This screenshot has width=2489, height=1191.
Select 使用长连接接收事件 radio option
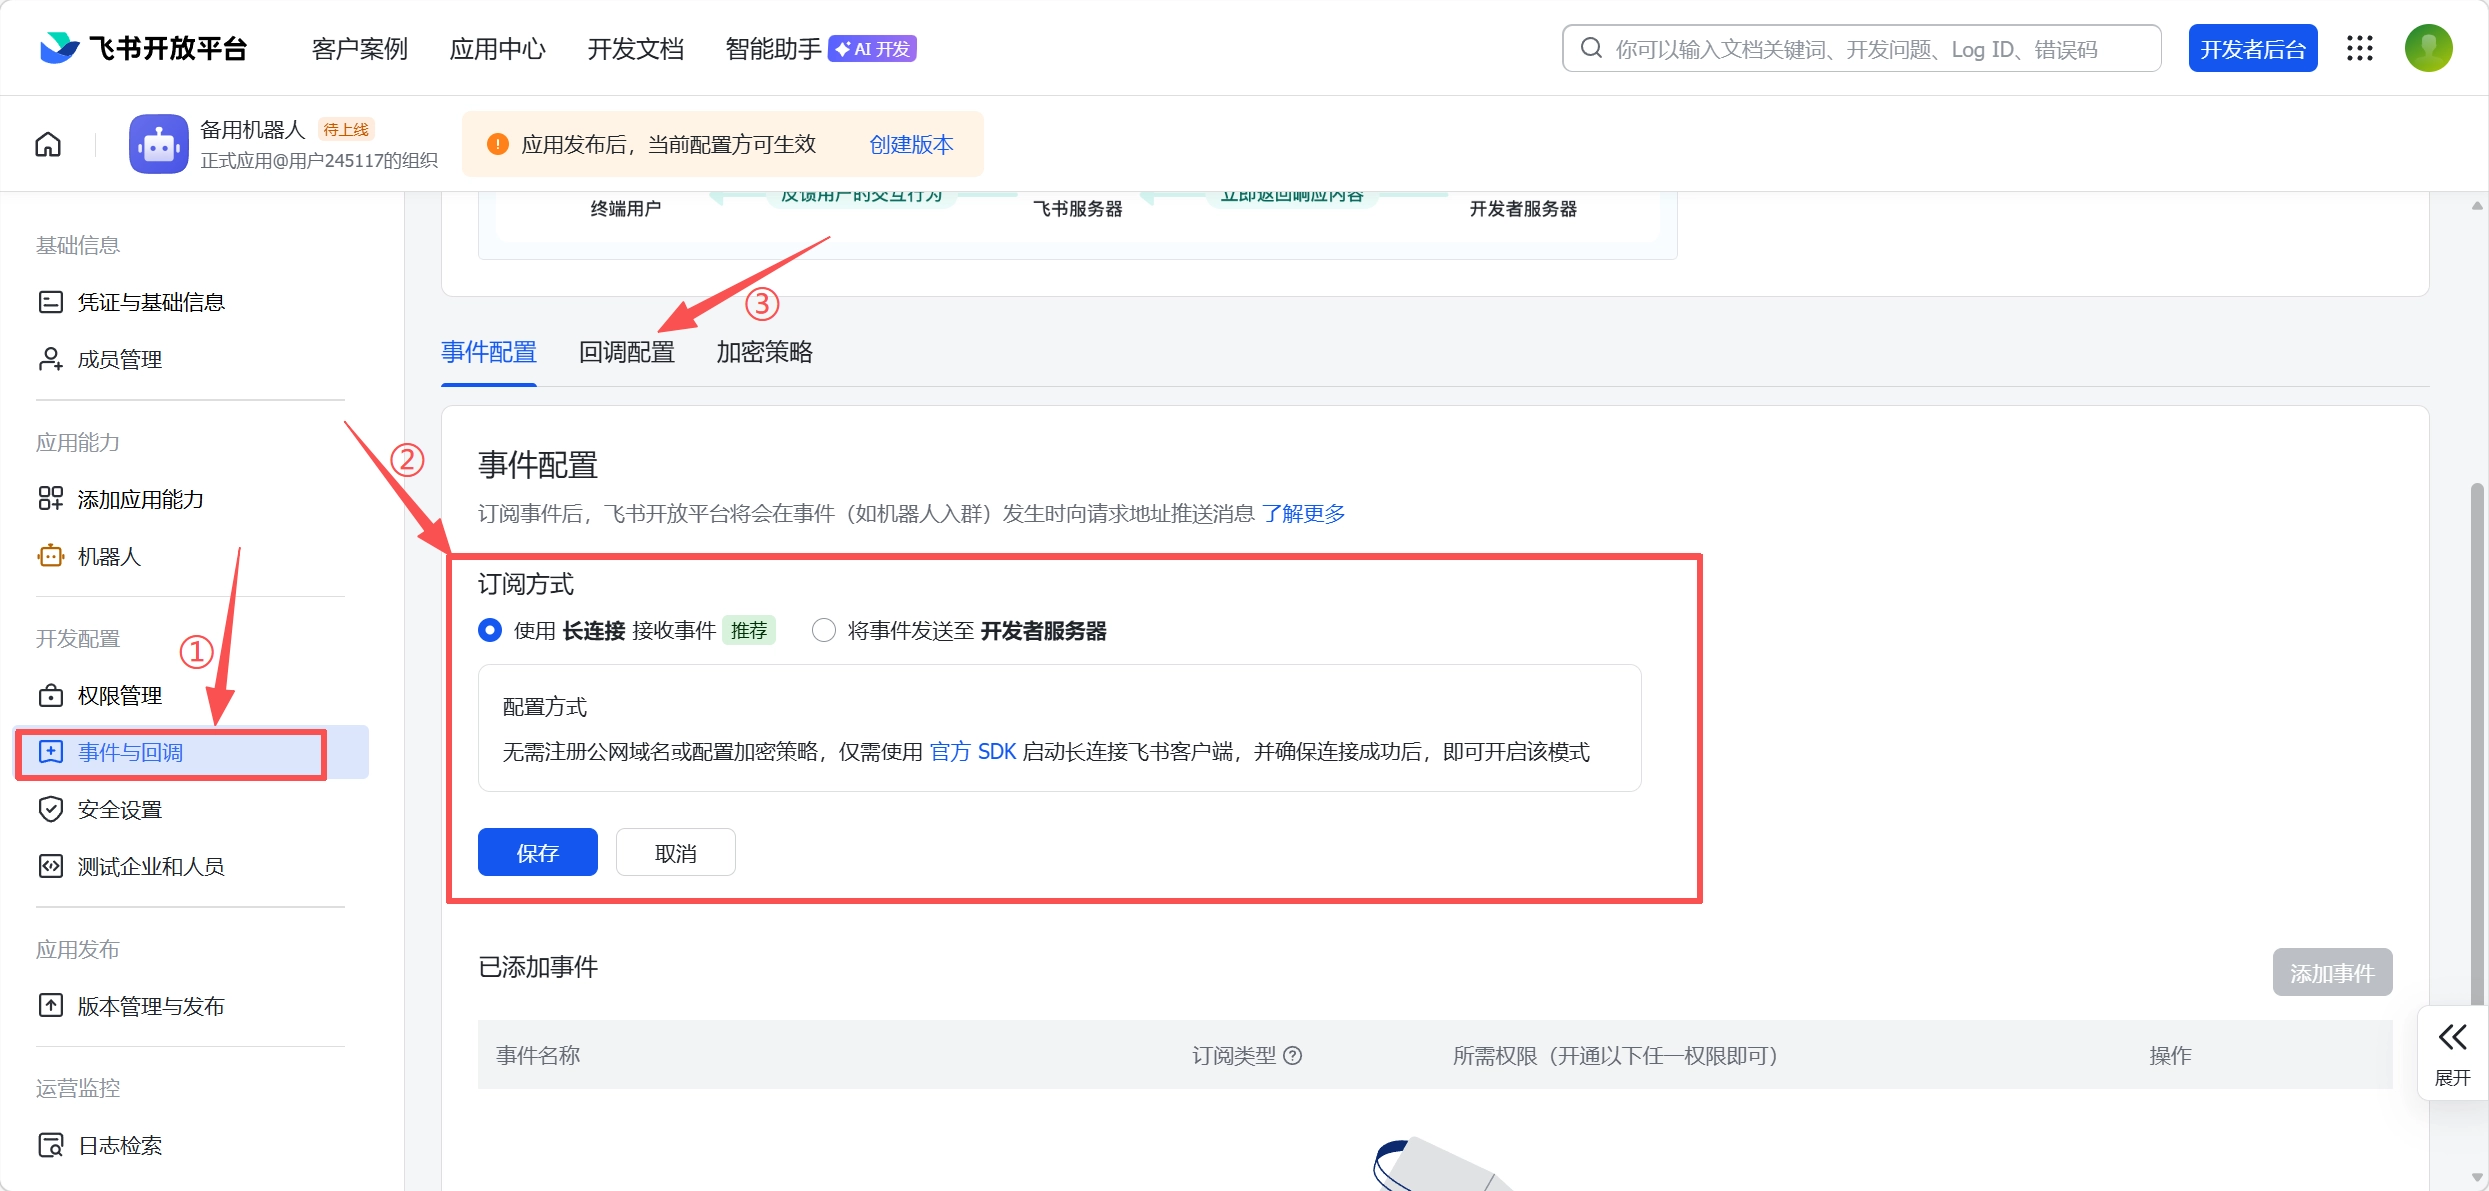tap(490, 630)
